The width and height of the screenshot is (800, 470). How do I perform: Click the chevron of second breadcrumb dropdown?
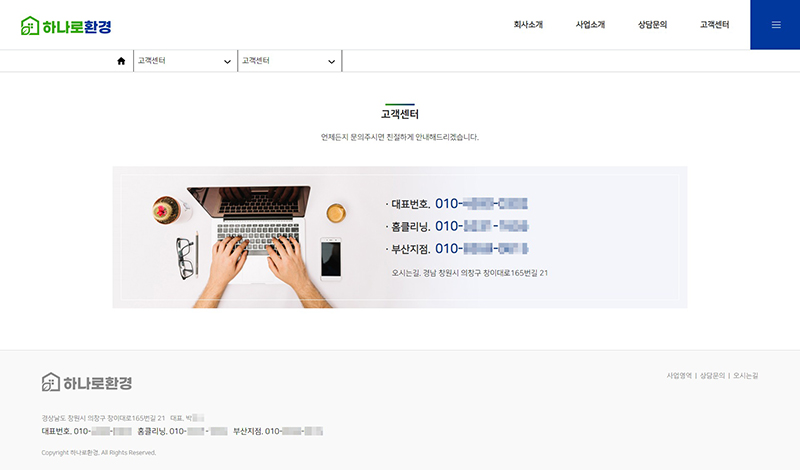click(x=331, y=62)
